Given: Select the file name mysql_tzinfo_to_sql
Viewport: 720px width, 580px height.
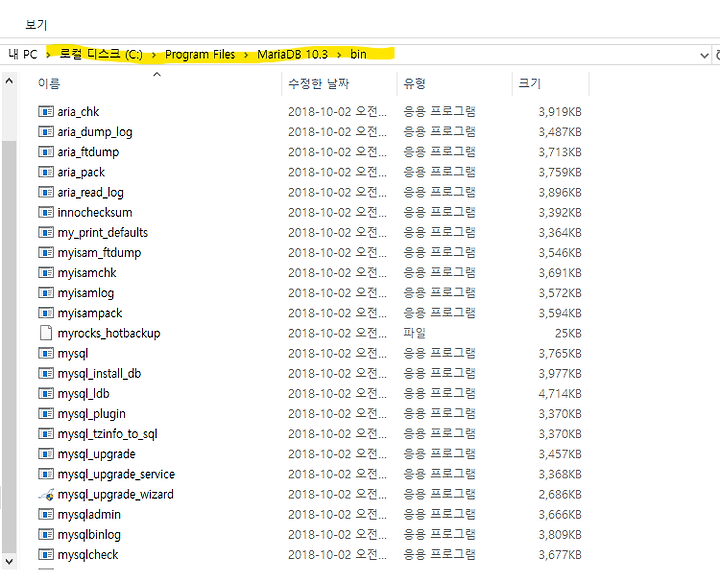Looking at the screenshot, I should click(107, 434).
